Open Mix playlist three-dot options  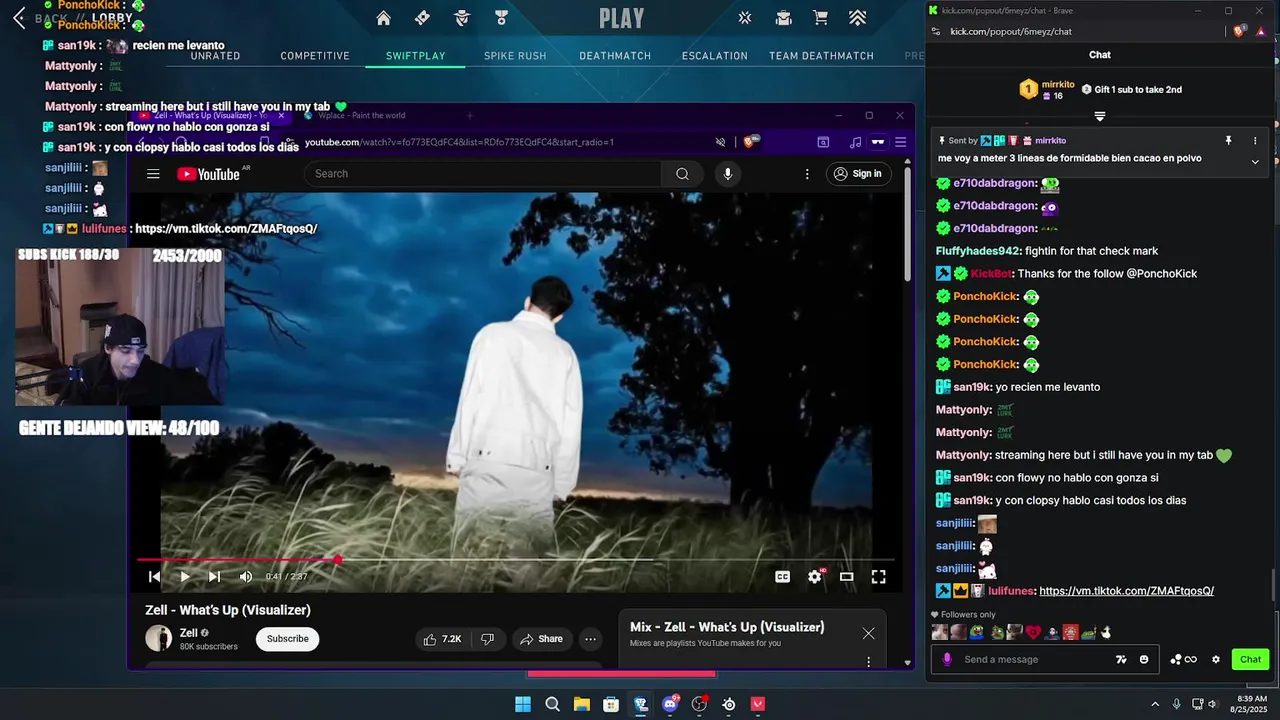(868, 662)
